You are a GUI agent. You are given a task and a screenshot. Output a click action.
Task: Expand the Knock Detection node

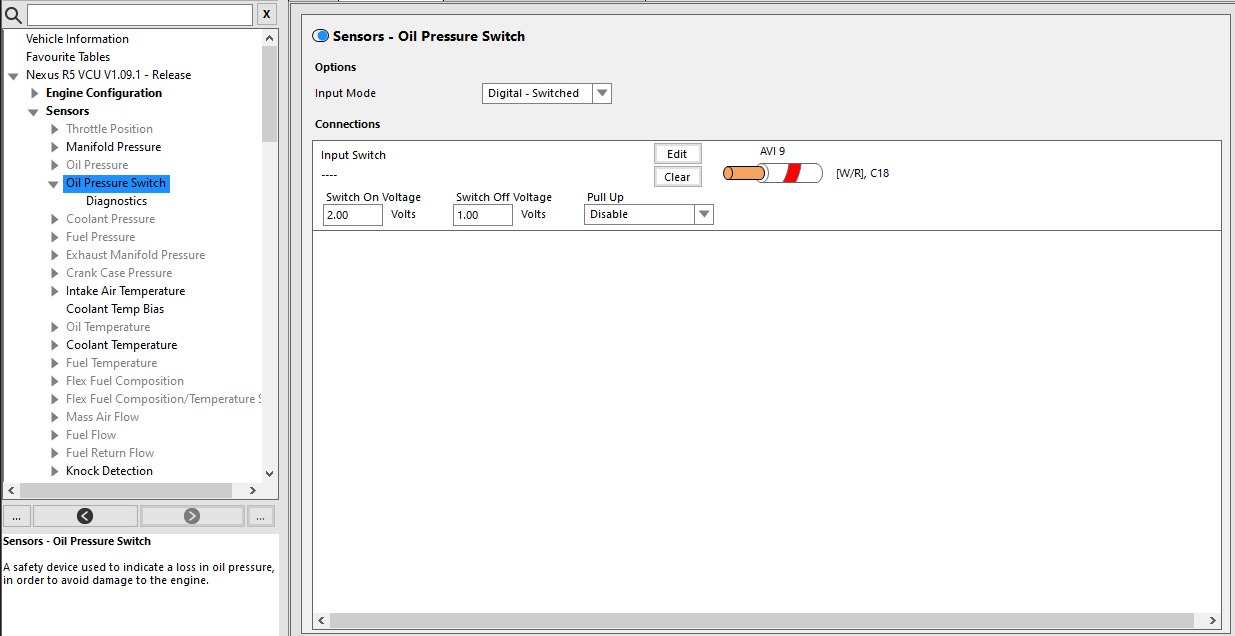(x=55, y=471)
